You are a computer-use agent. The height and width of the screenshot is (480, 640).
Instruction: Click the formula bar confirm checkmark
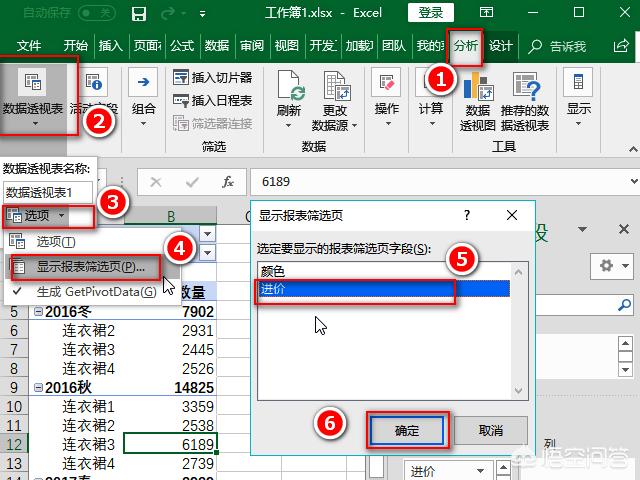[192, 182]
